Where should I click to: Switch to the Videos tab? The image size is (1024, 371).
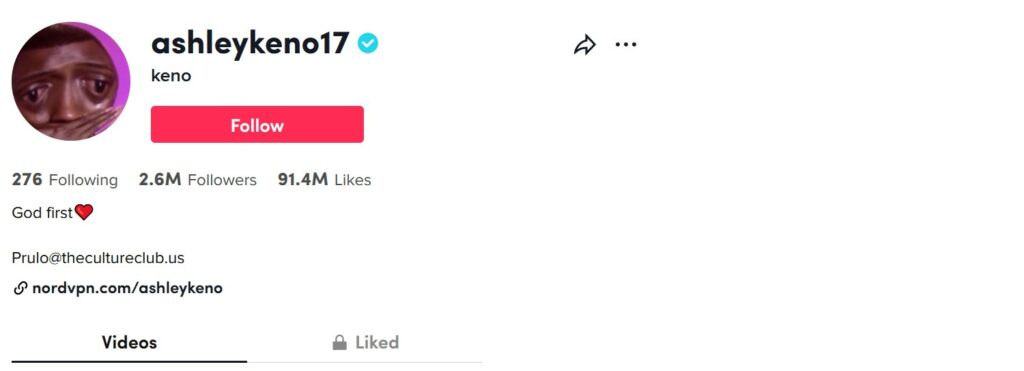(x=129, y=343)
